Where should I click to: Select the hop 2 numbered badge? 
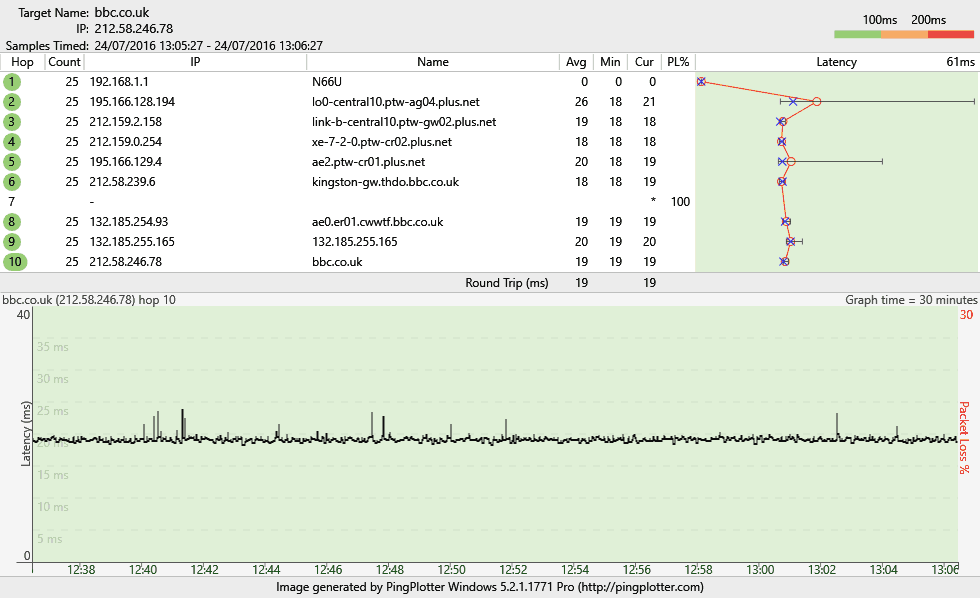point(11,101)
